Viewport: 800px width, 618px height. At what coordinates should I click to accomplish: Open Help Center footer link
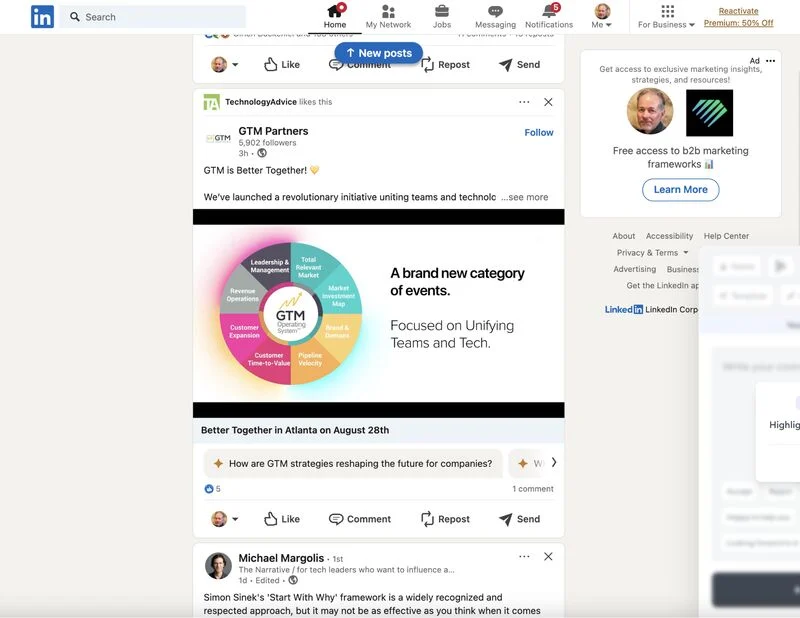[x=727, y=236]
